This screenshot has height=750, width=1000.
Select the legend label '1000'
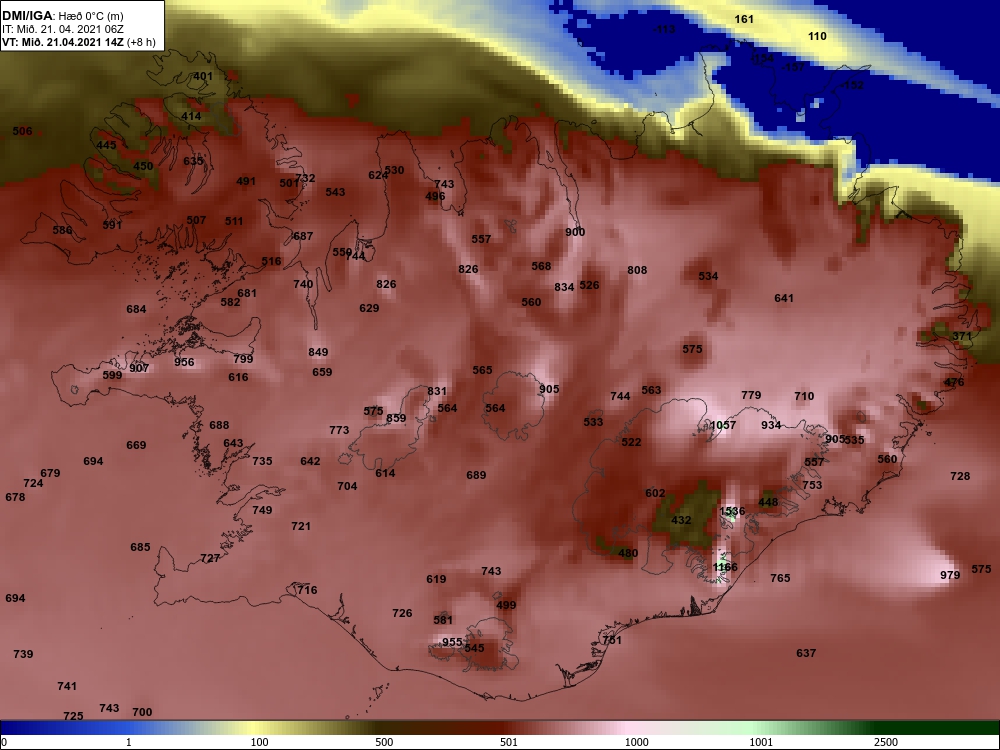pyautogui.click(x=636, y=742)
